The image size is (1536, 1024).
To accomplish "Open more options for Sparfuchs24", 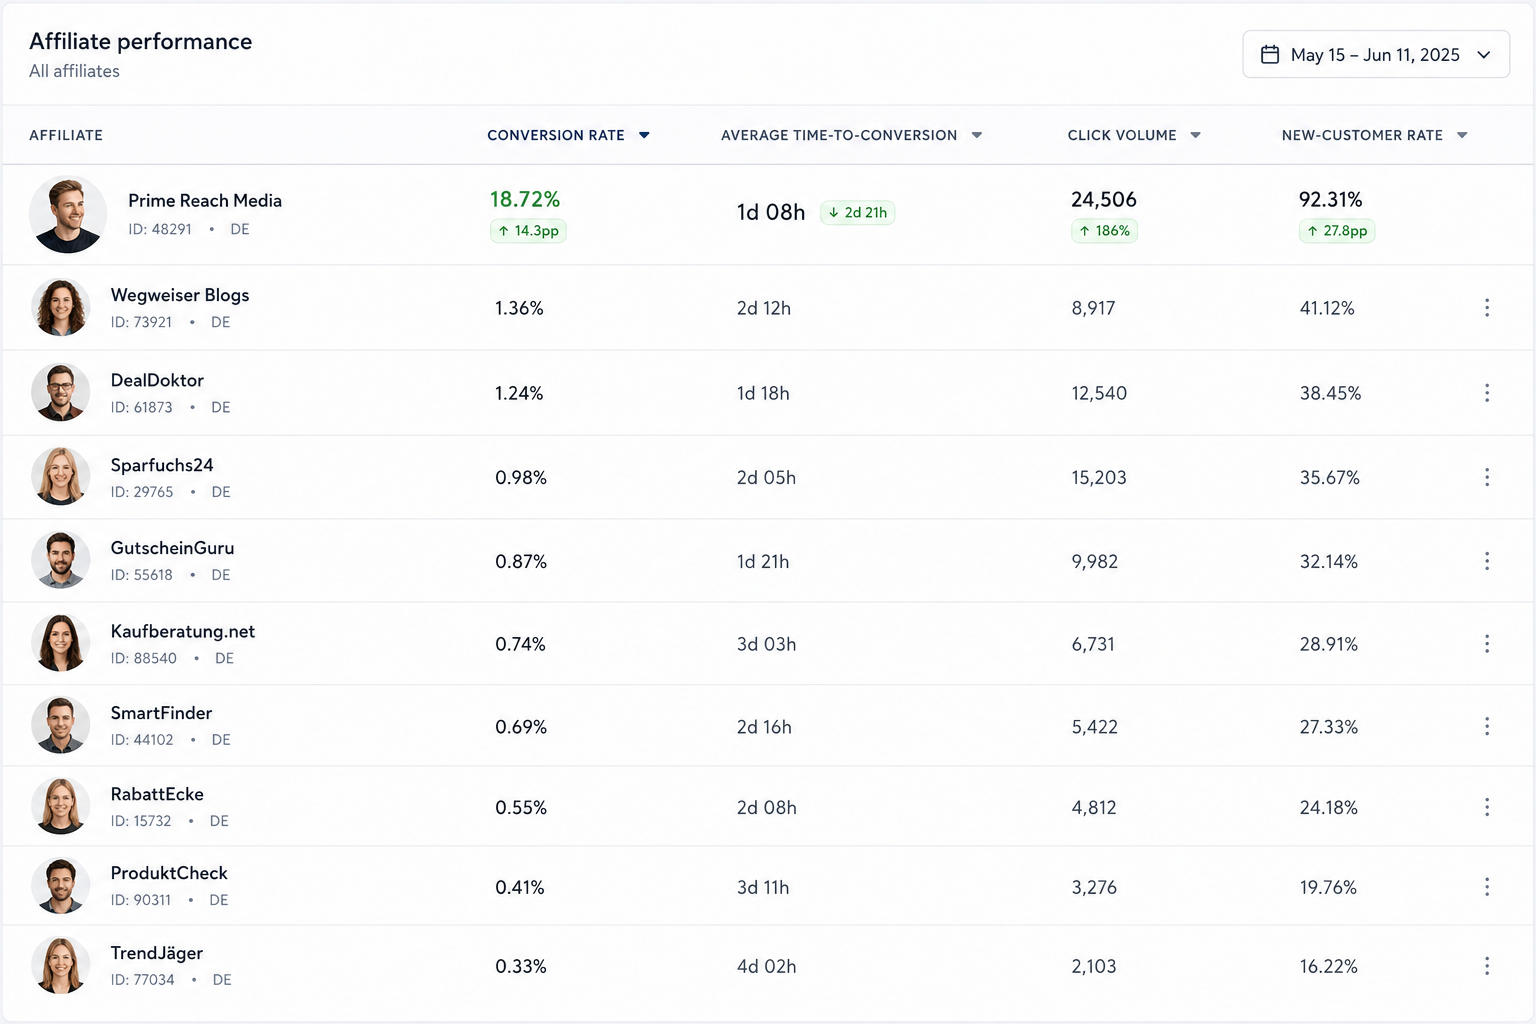I will (x=1487, y=477).
